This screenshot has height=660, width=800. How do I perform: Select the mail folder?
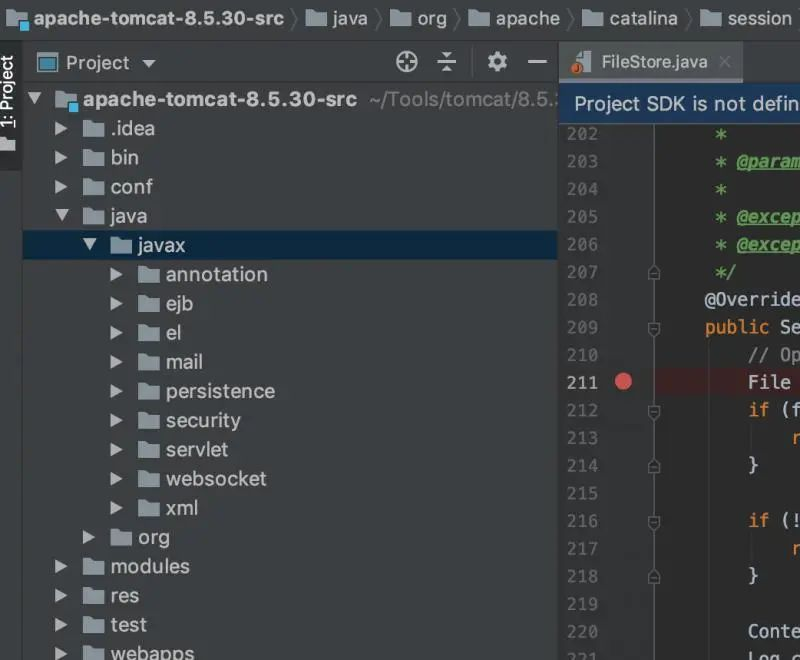click(170, 362)
